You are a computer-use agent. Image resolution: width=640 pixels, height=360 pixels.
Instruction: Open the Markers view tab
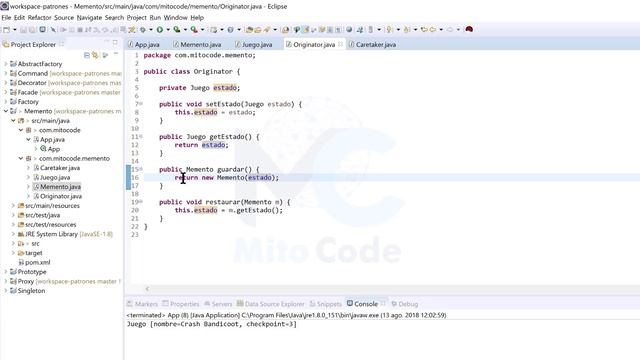[142, 304]
